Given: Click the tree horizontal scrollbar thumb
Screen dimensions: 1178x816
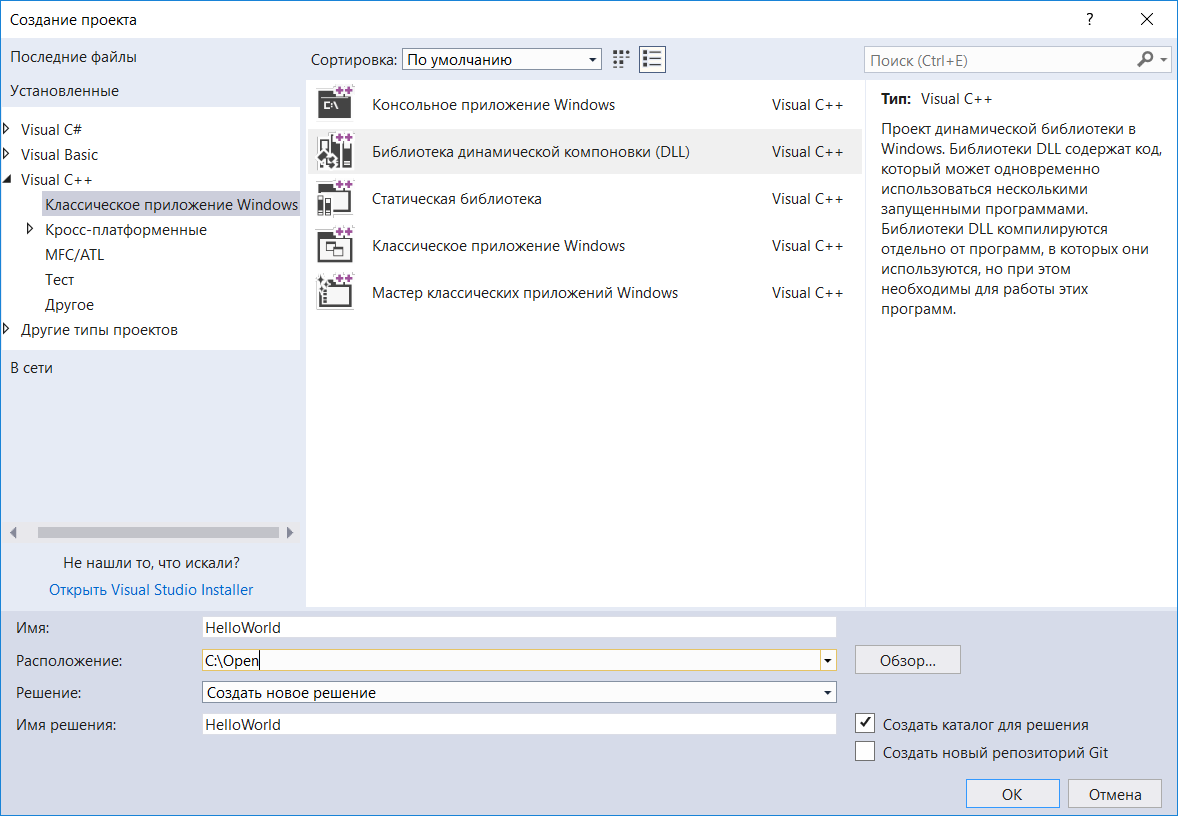Looking at the screenshot, I should pos(158,533).
